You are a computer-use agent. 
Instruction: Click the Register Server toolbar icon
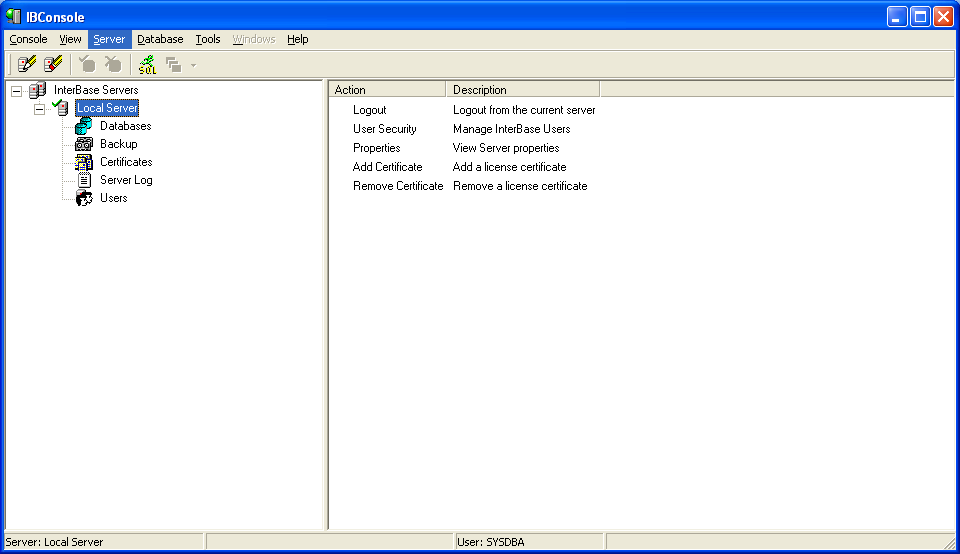coord(27,64)
